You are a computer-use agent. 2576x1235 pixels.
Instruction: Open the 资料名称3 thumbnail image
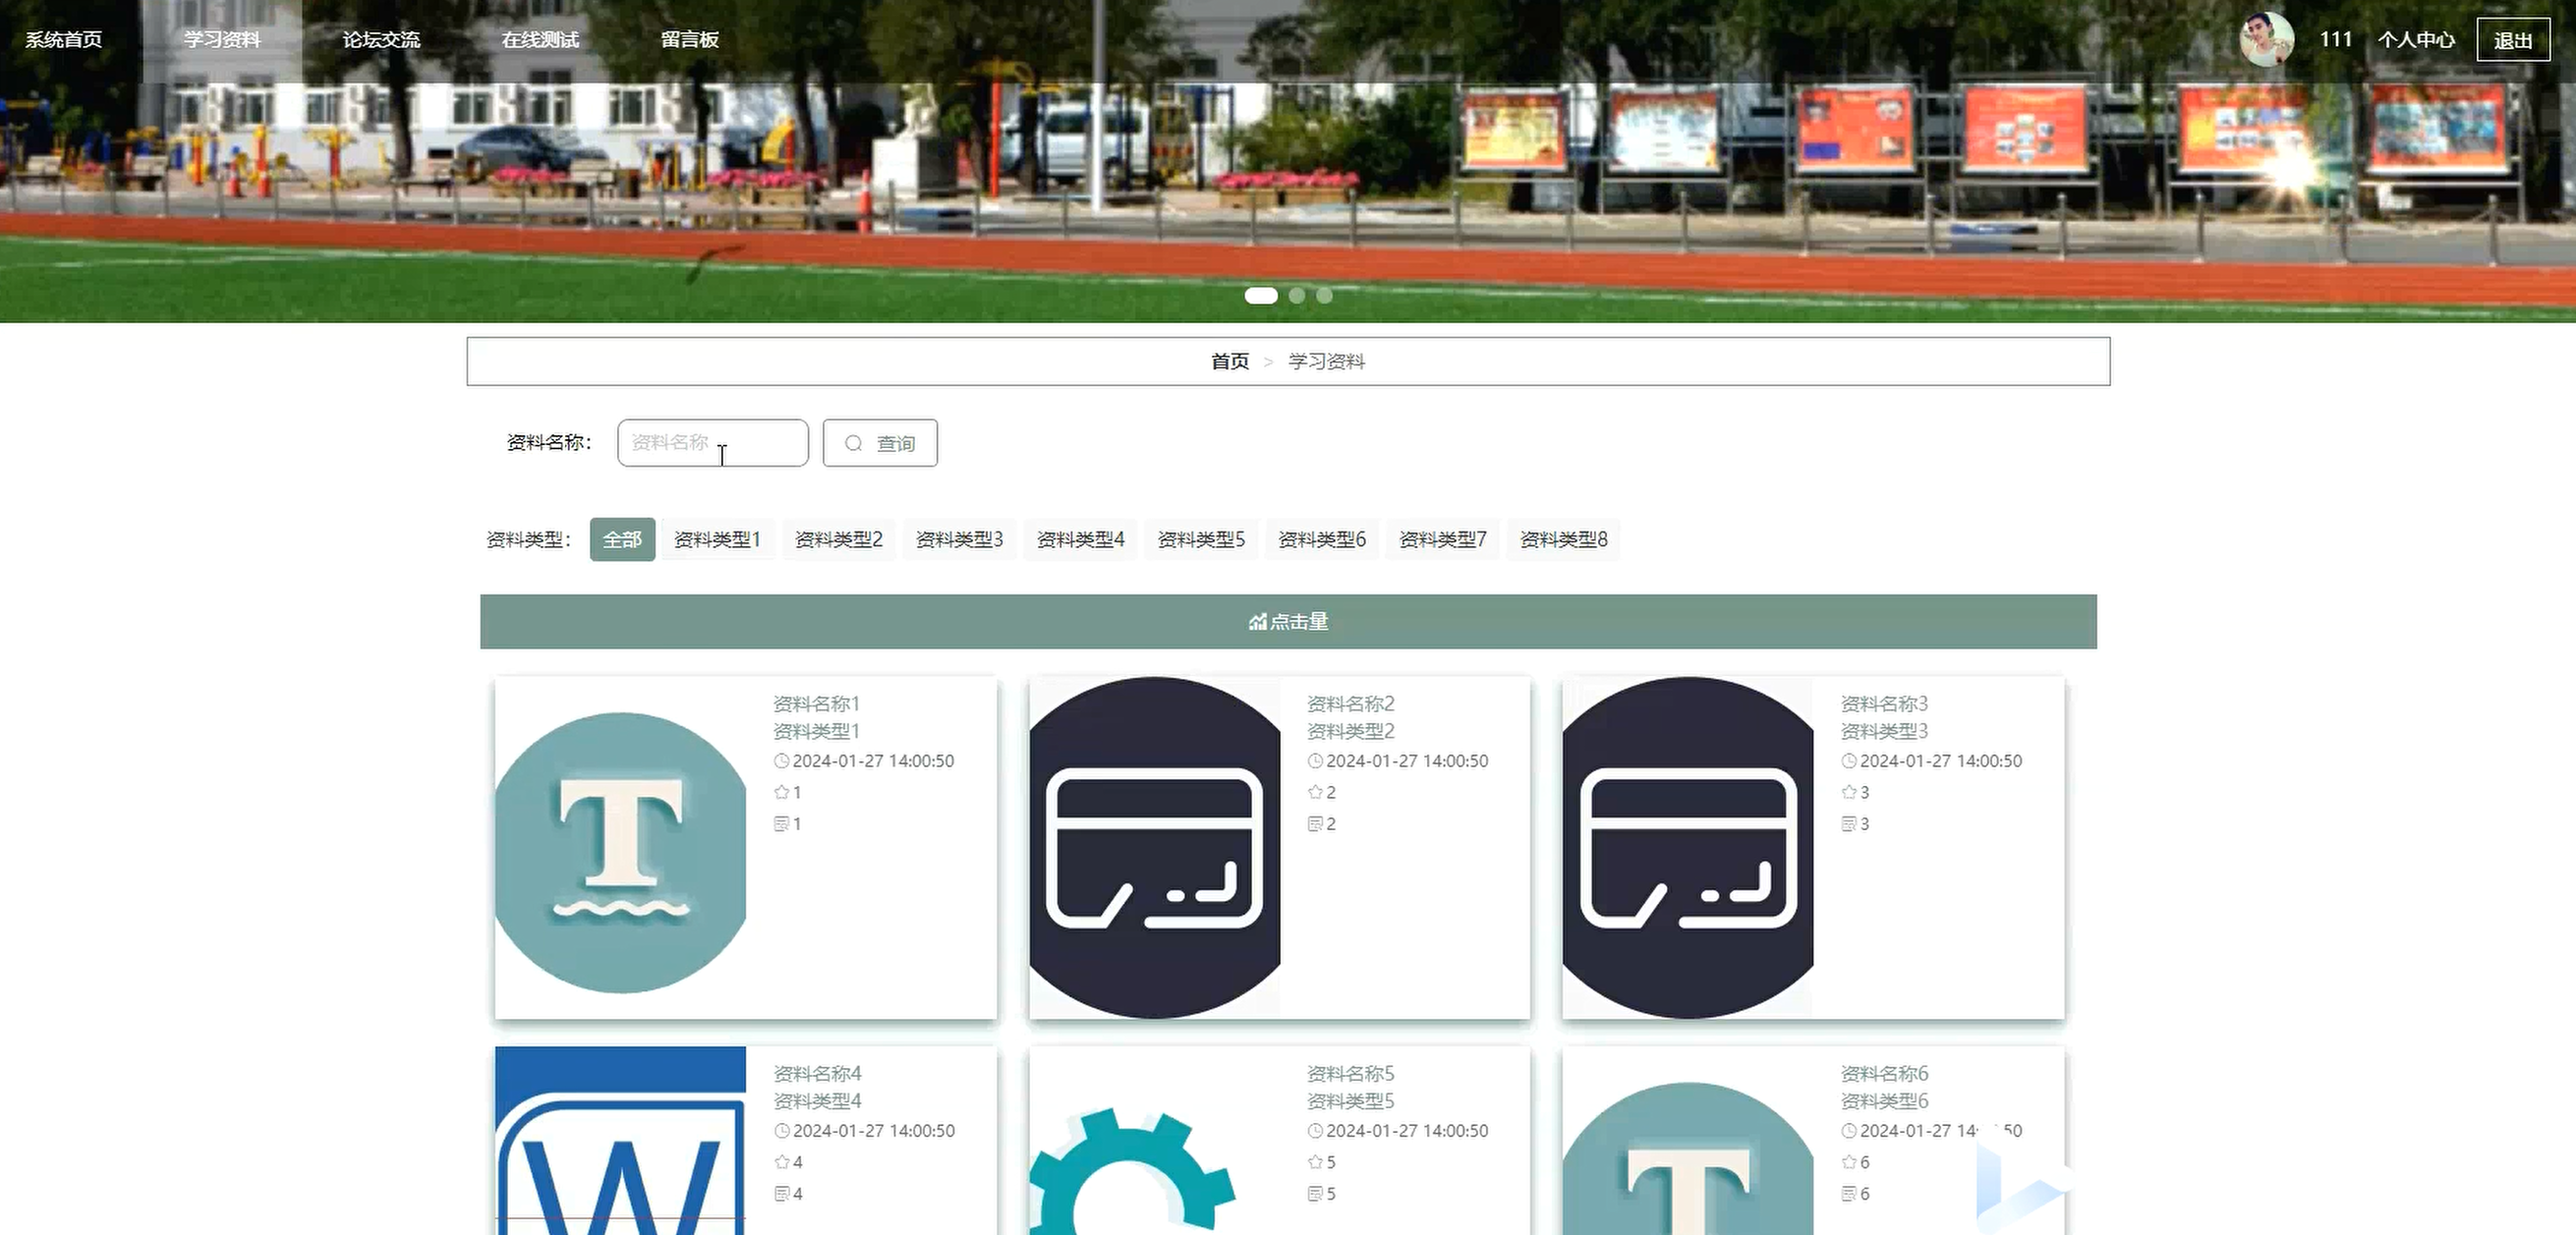pos(1688,848)
